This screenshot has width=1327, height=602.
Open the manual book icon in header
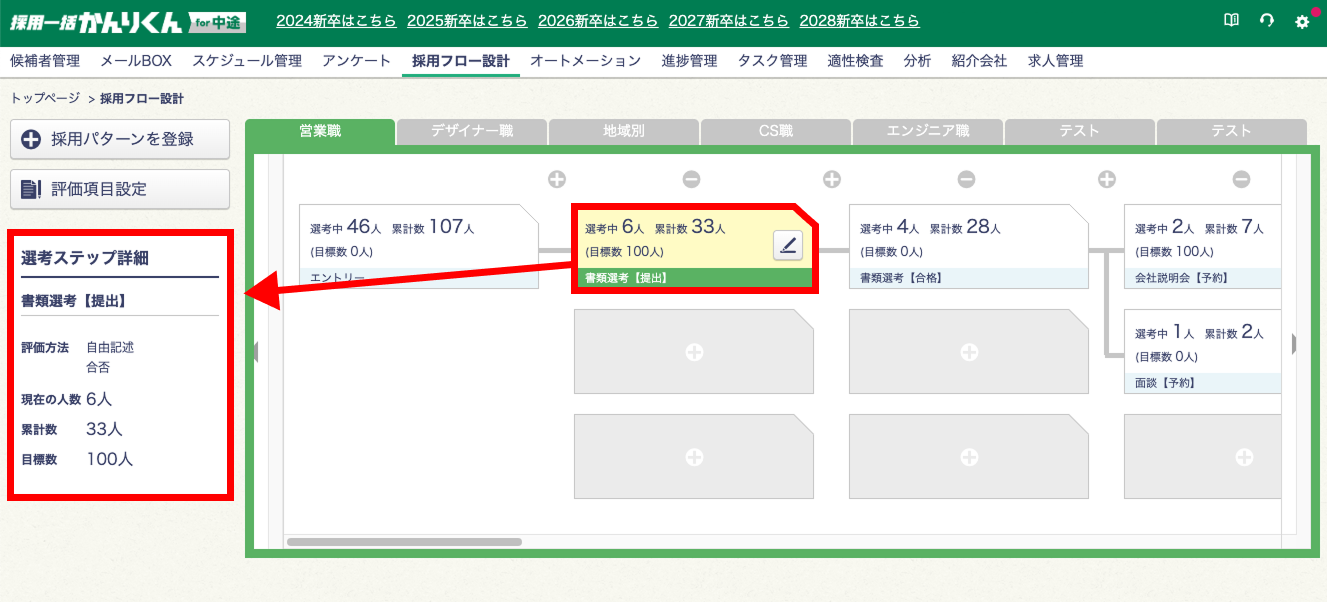tap(1231, 21)
